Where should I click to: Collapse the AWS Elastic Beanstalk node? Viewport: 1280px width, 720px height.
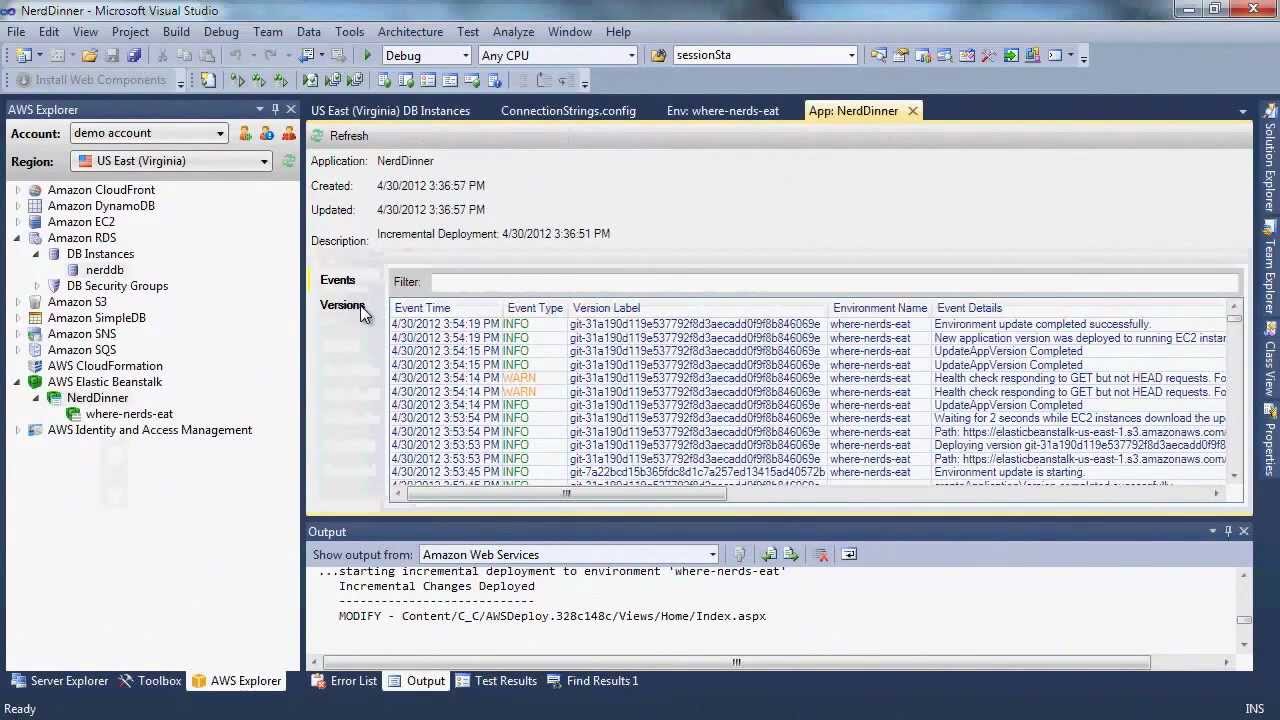(17, 382)
